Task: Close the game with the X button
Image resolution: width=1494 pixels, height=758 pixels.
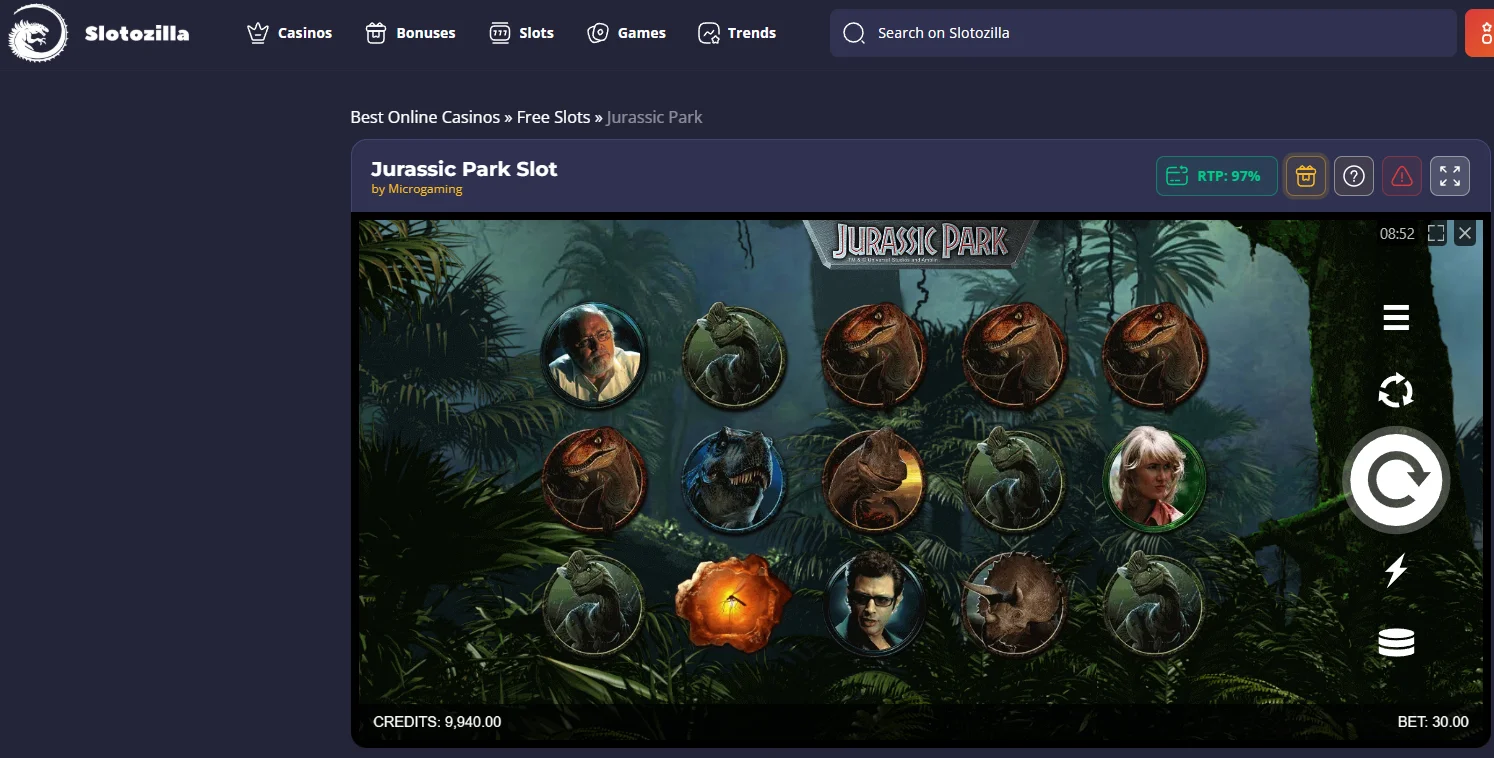Action: point(1465,233)
